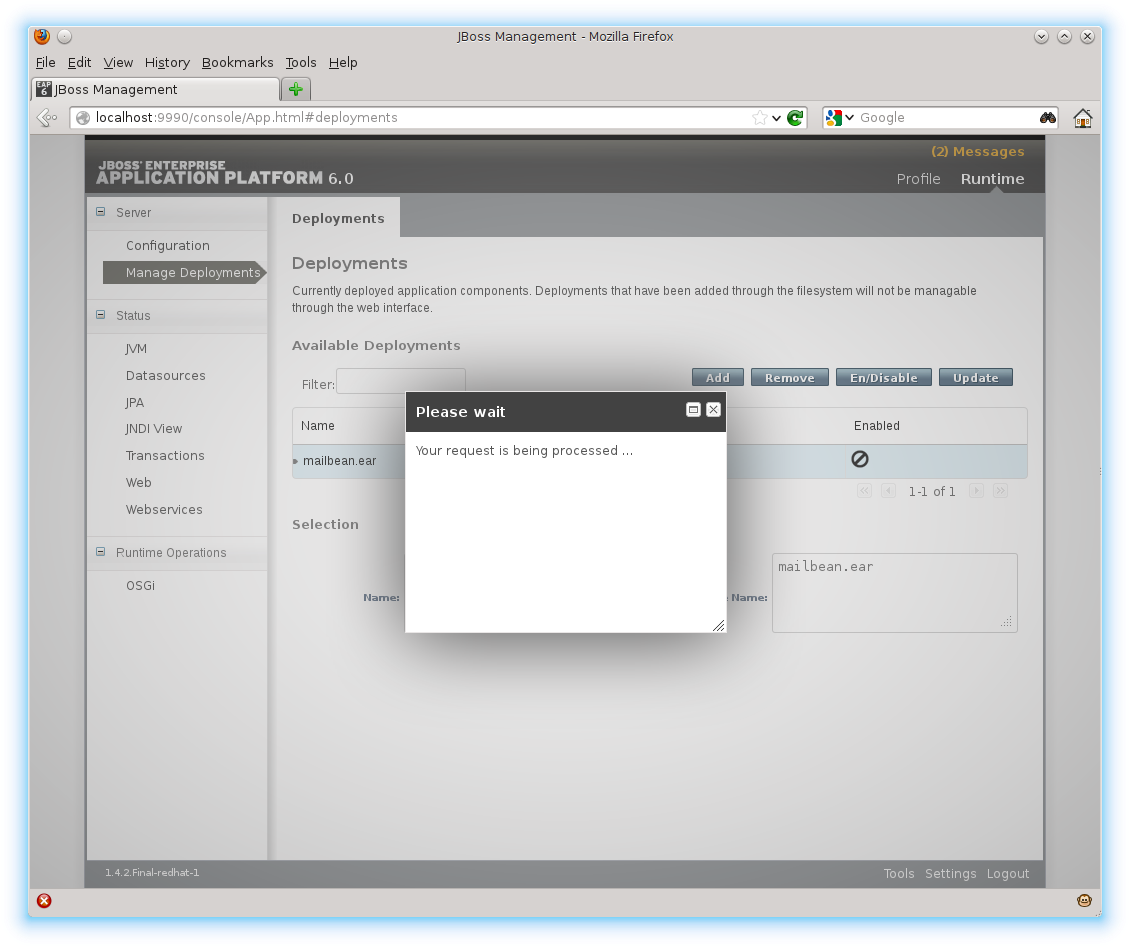Click the monkey icon in status bar
Viewport: 1129px width, 946px height.
point(1084,901)
